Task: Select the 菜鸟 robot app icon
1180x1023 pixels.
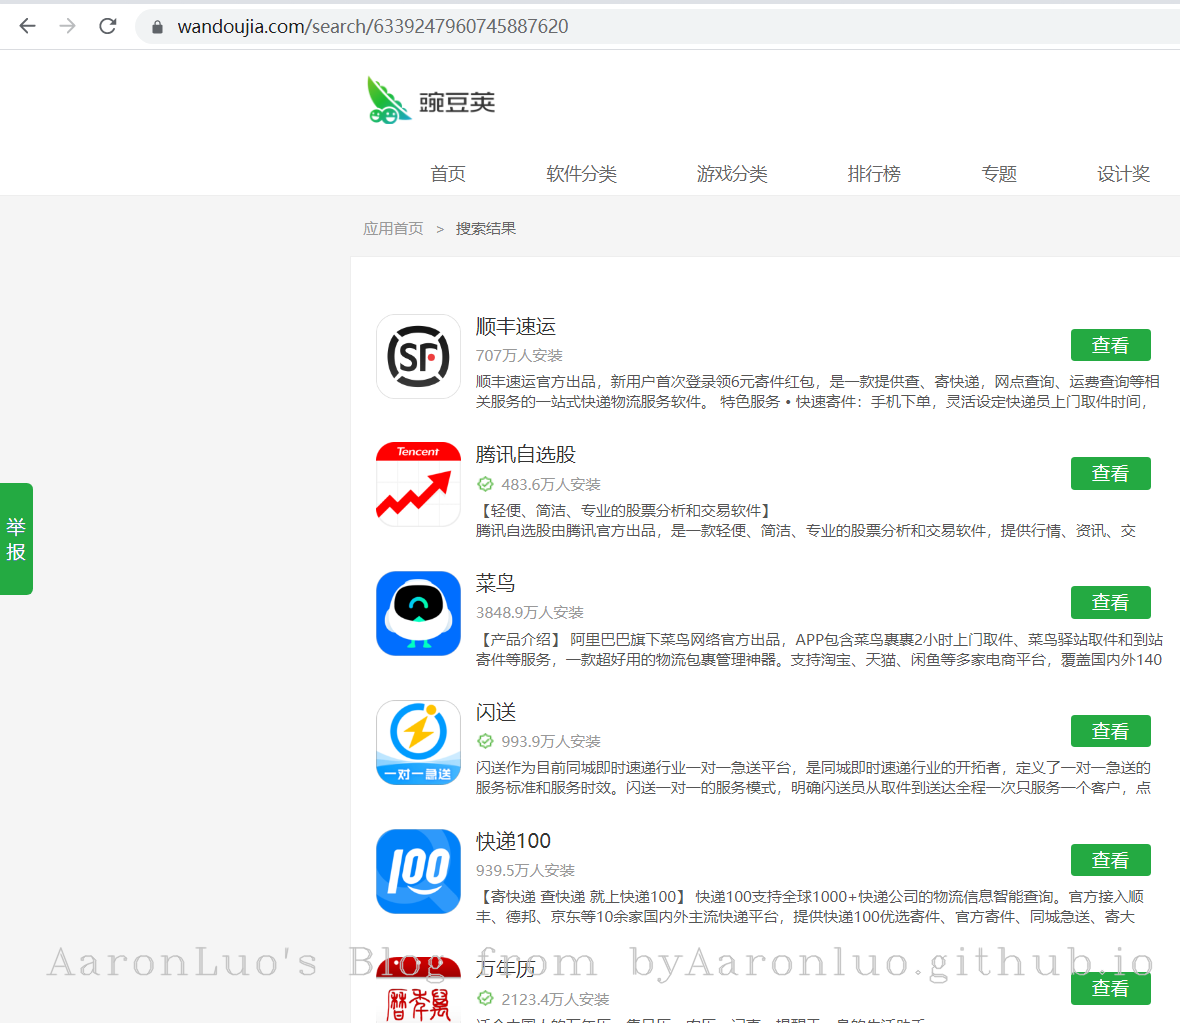Action: [x=418, y=613]
